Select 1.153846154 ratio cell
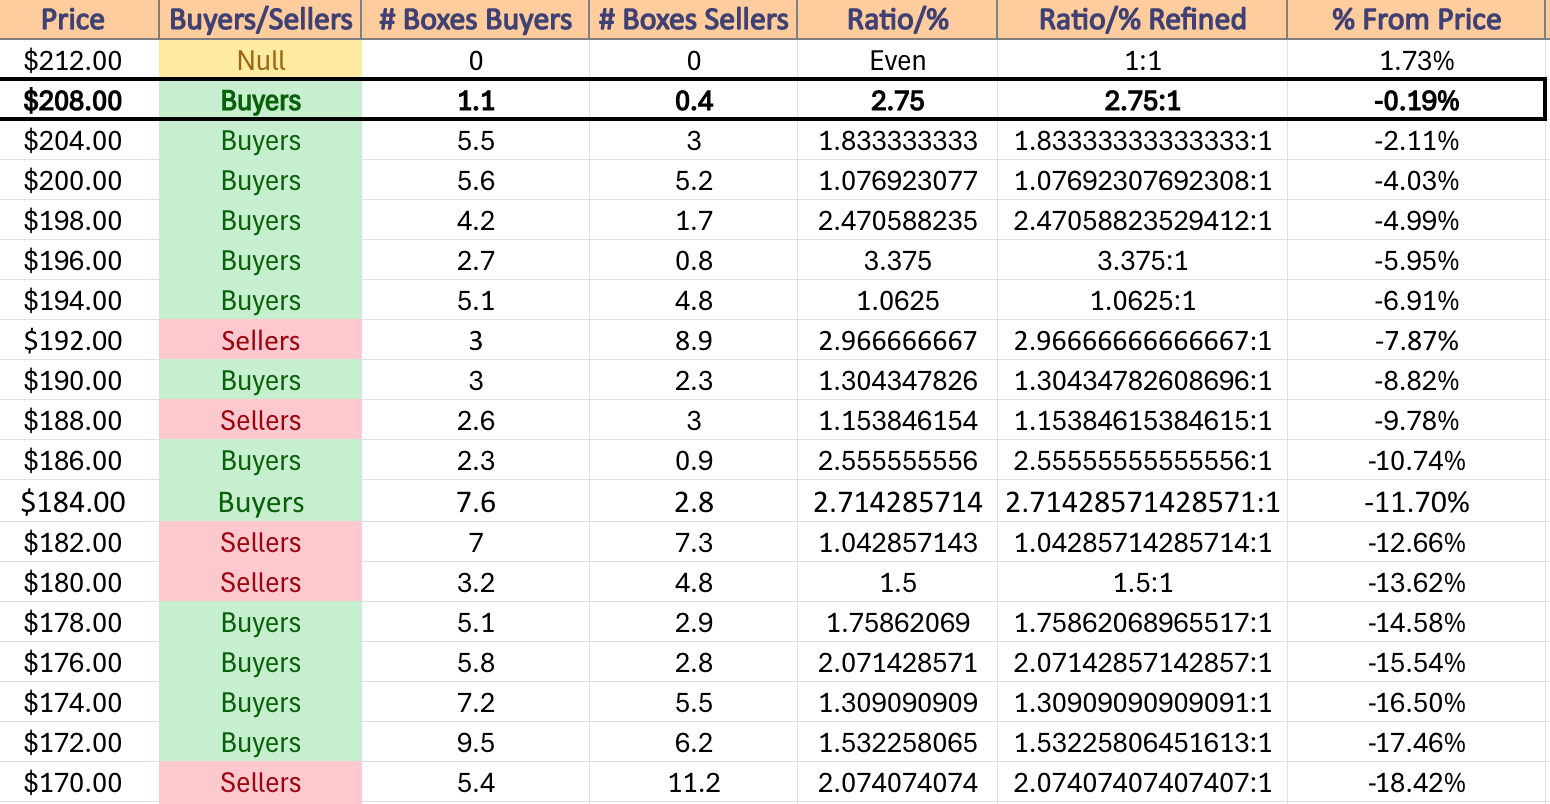1550x804 pixels. click(x=897, y=420)
